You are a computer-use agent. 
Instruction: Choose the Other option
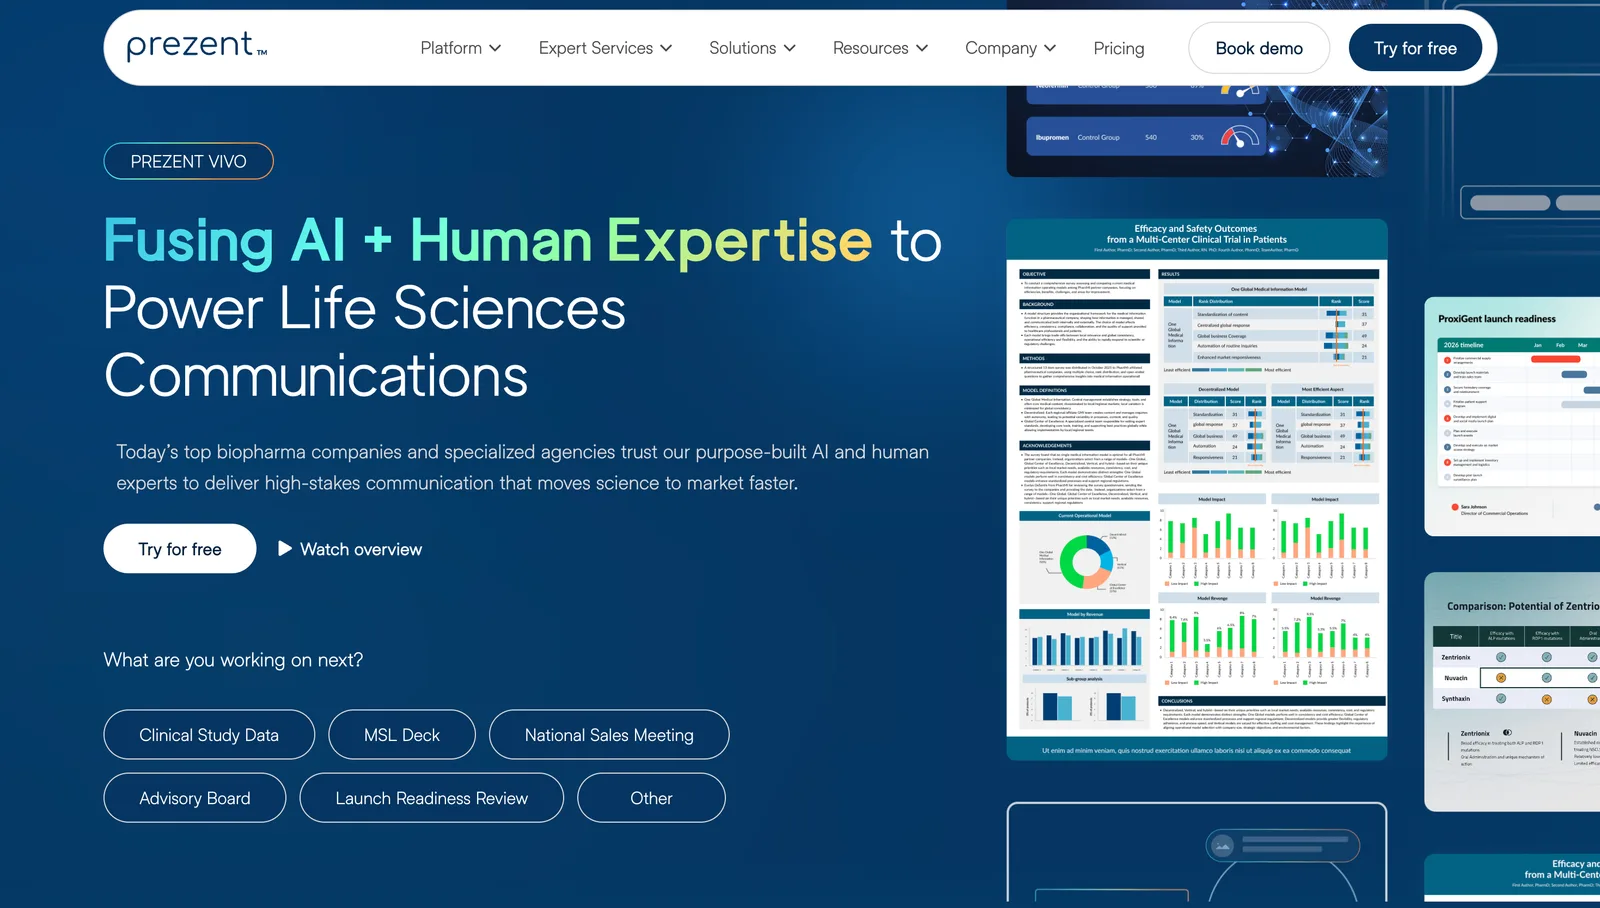pos(651,798)
